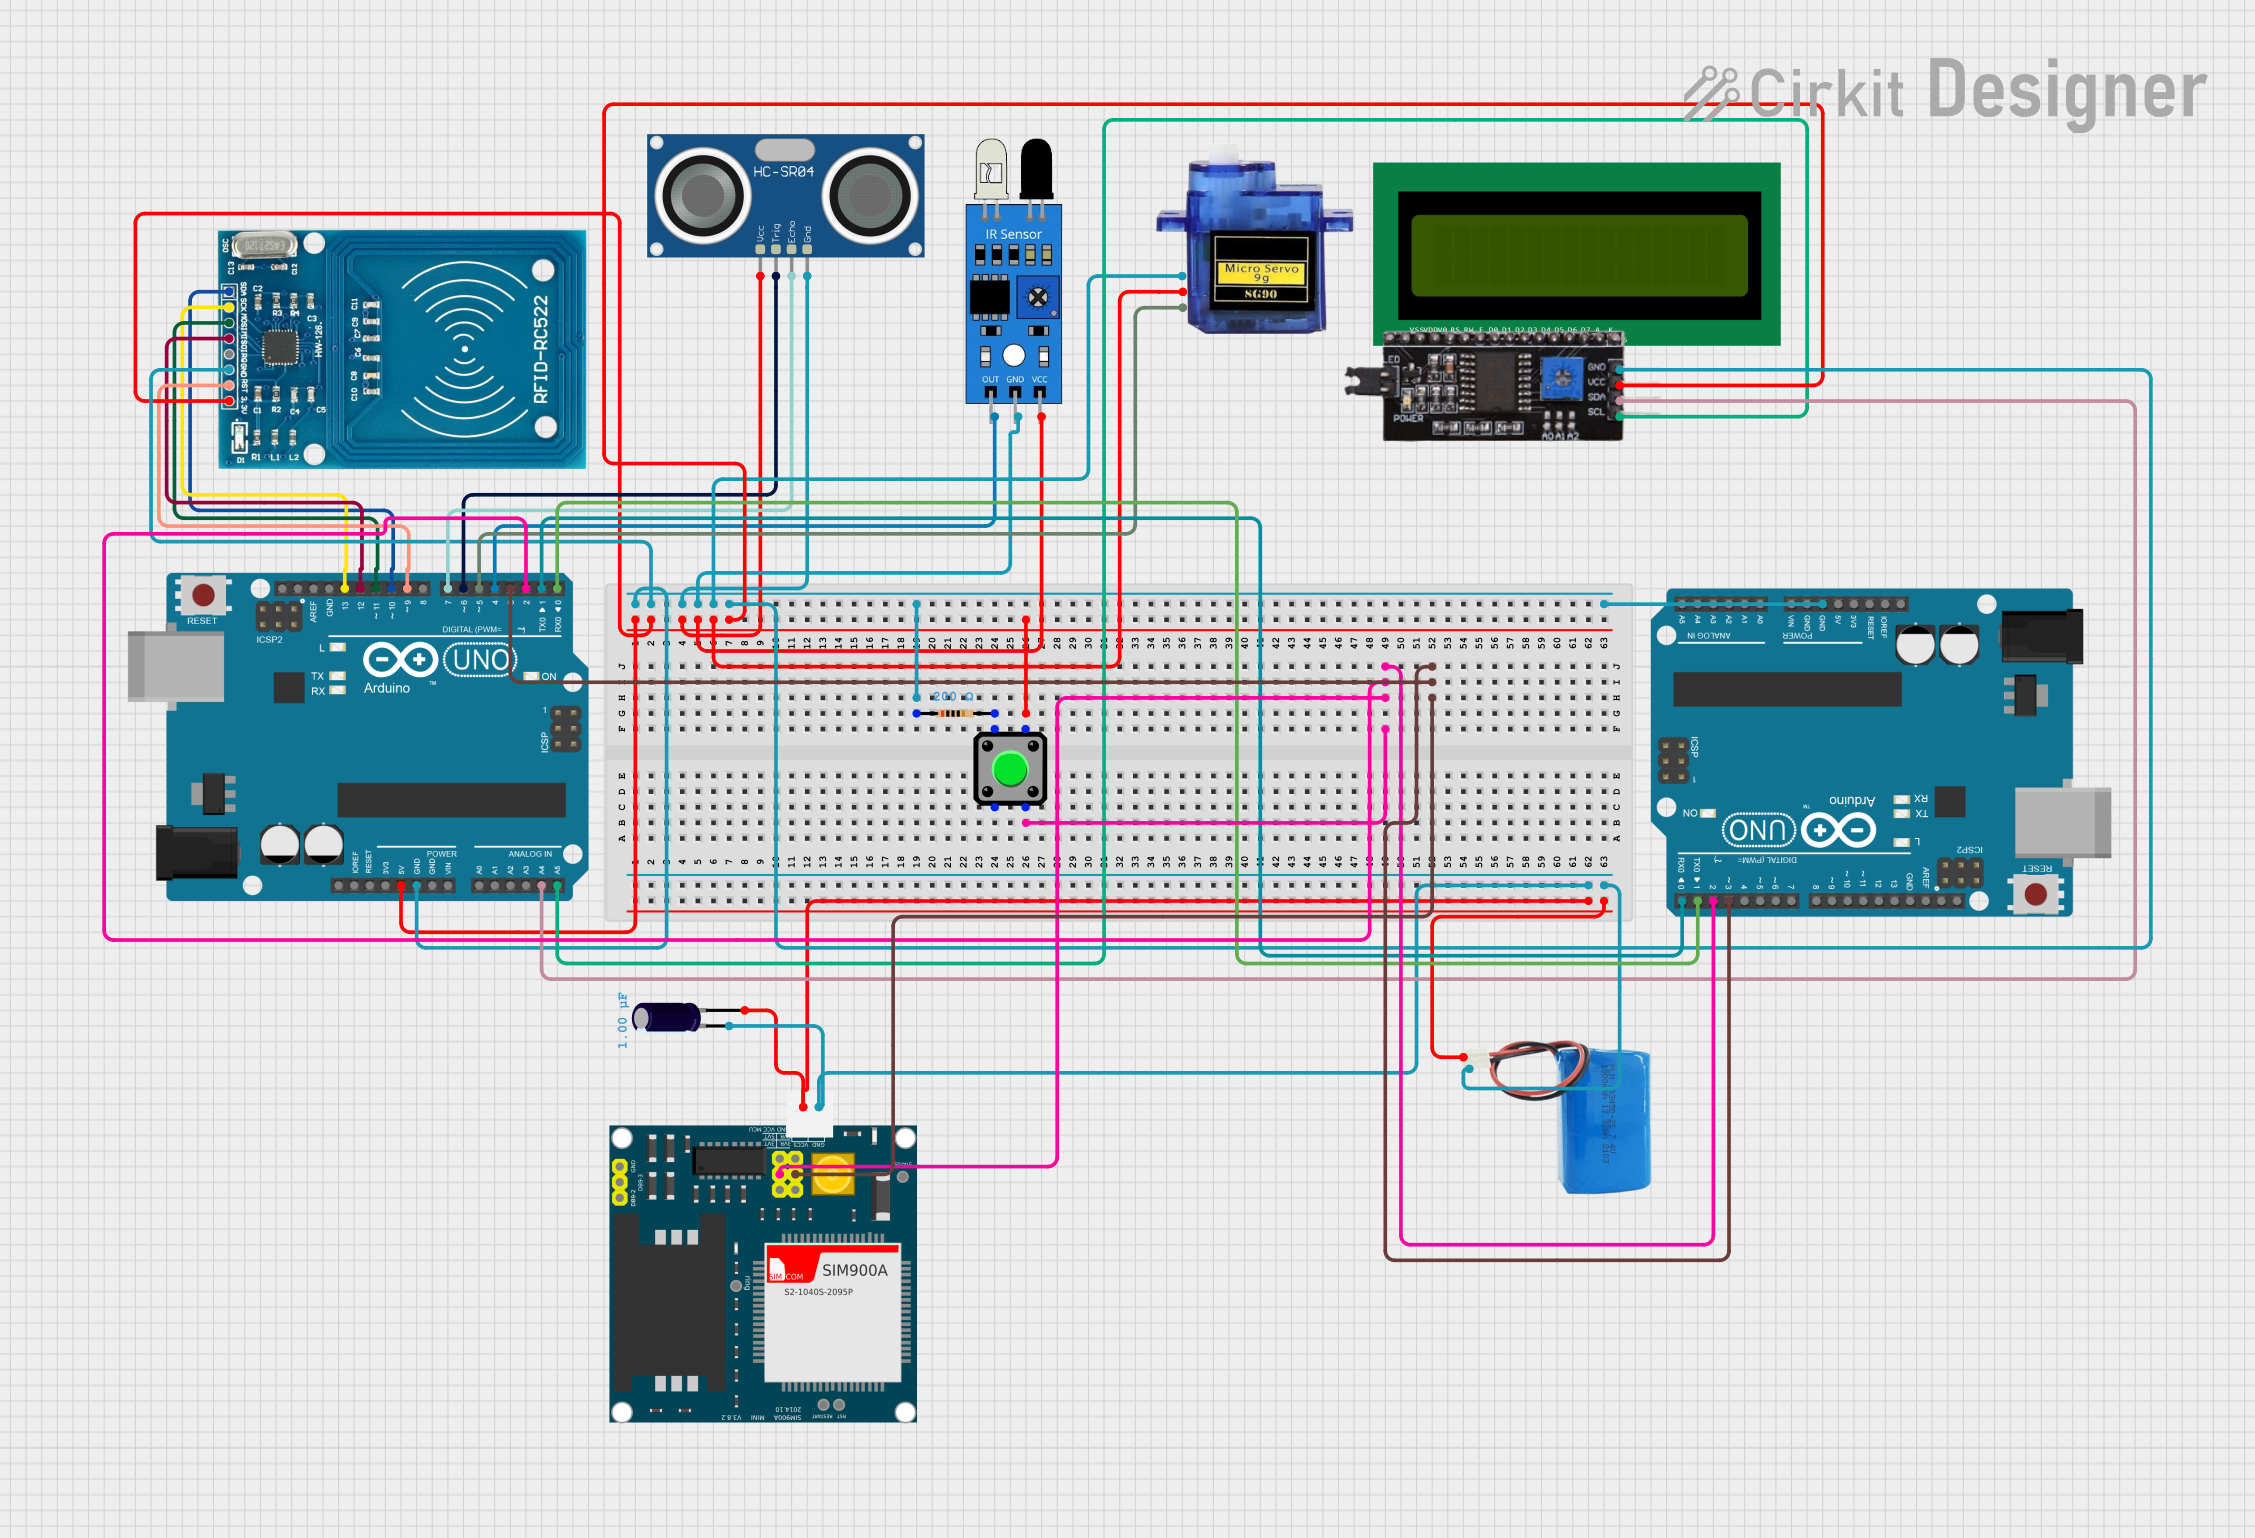
Task: Select the 1.00 µF electrolytic capacitor
Action: [669, 1017]
